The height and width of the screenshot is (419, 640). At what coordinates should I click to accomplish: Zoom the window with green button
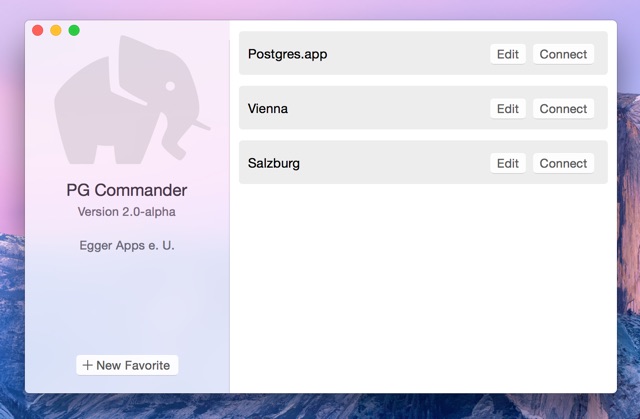(x=74, y=30)
